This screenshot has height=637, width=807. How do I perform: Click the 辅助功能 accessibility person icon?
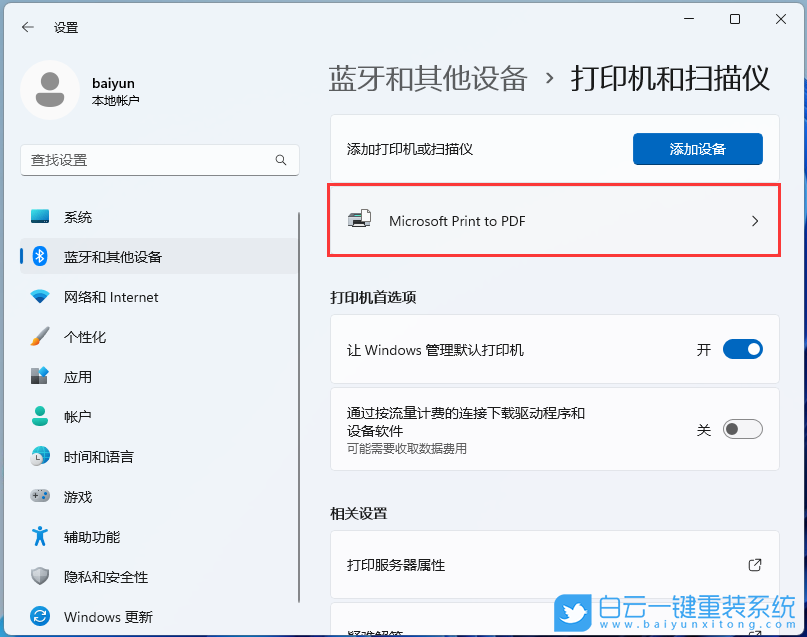tap(40, 537)
